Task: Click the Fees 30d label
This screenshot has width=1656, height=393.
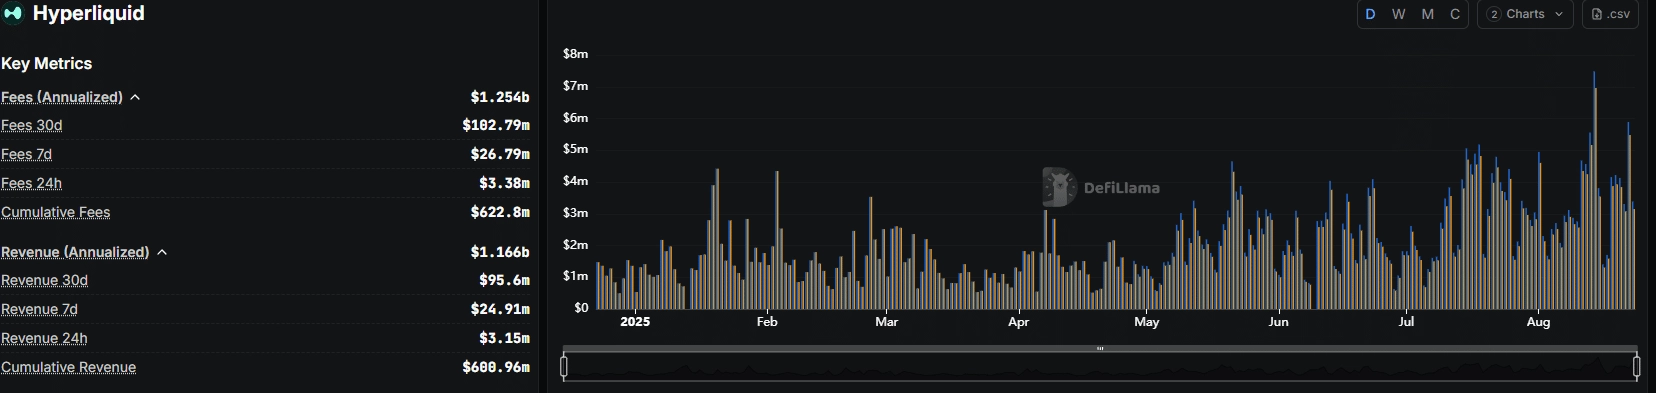Action: click(32, 125)
